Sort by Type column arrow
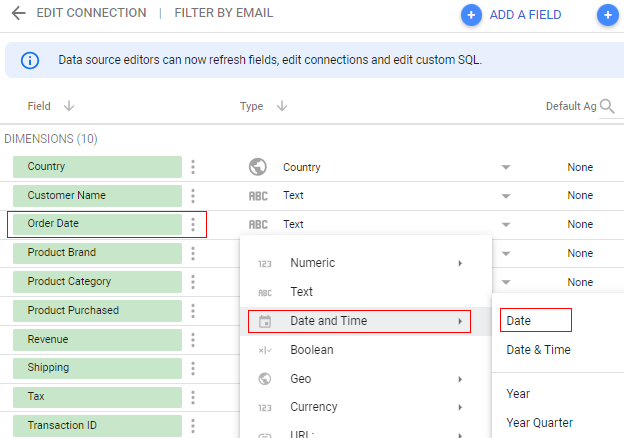This screenshot has width=624, height=438. tap(282, 106)
